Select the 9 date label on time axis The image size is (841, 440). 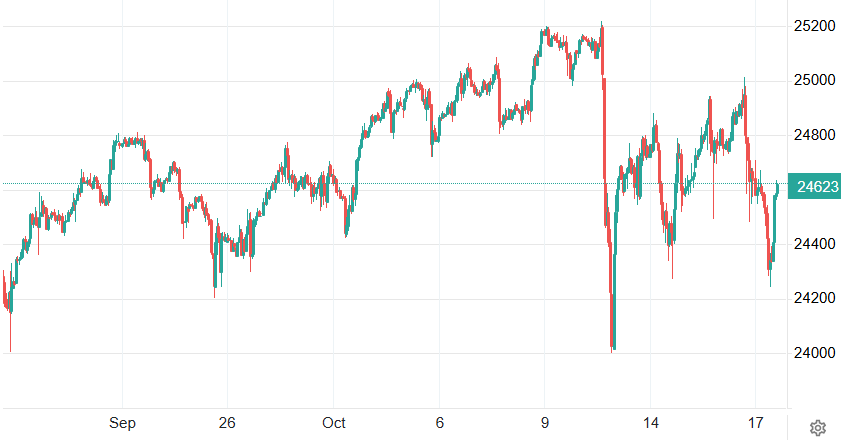[x=545, y=423]
